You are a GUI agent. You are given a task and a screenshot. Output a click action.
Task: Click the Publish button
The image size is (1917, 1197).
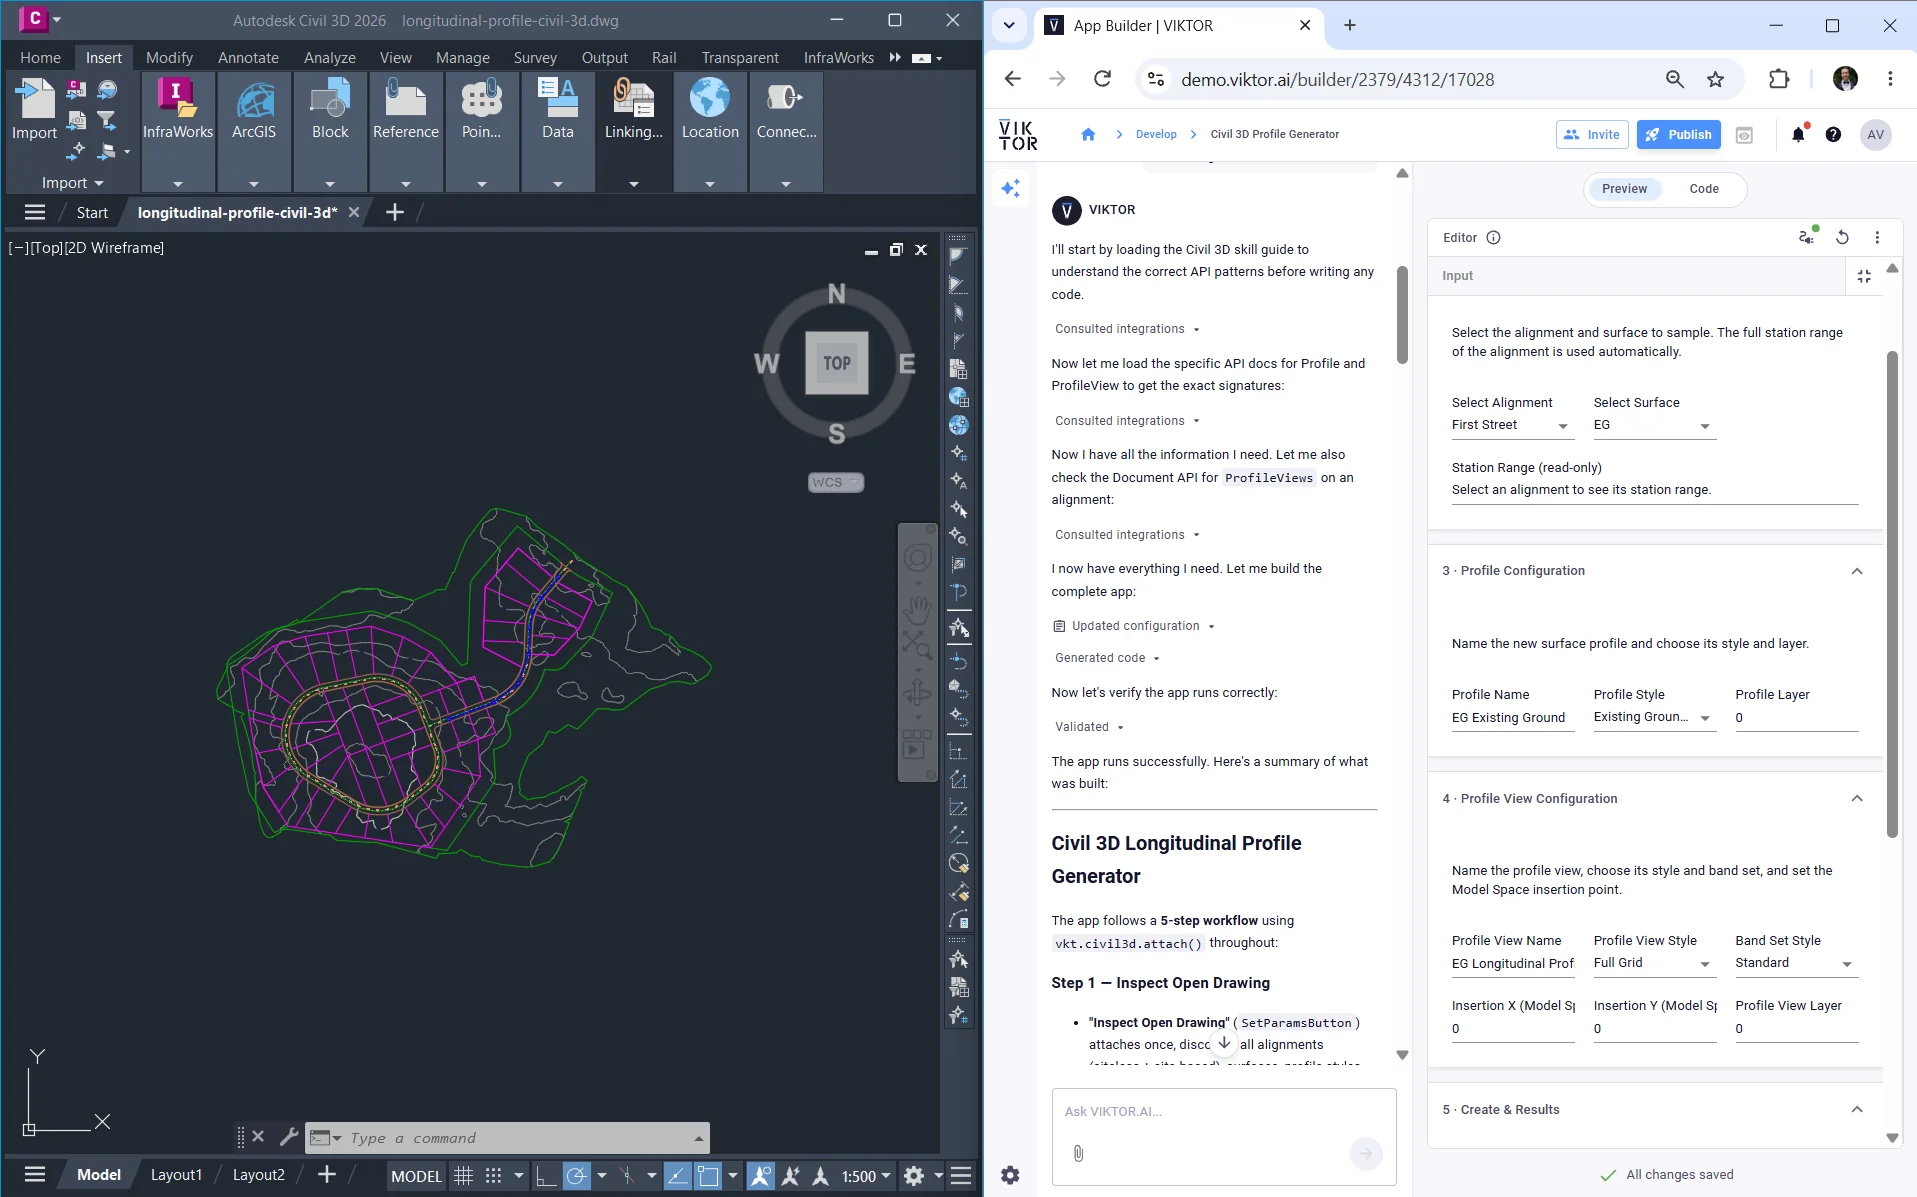[1678, 134]
